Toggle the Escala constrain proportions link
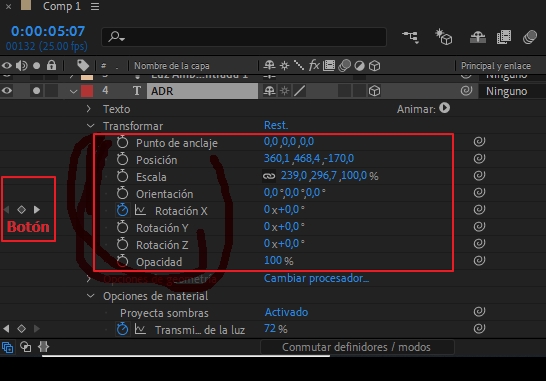This screenshot has width=546, height=381. [x=268, y=176]
